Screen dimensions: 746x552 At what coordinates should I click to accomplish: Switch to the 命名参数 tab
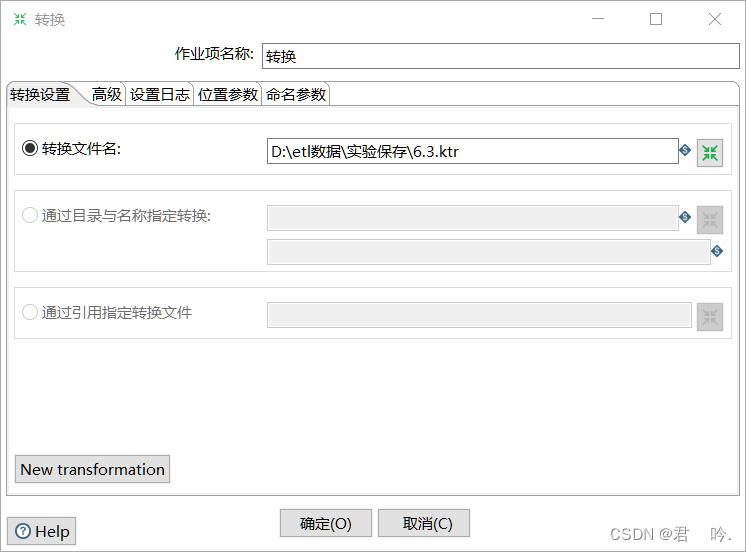coord(295,94)
